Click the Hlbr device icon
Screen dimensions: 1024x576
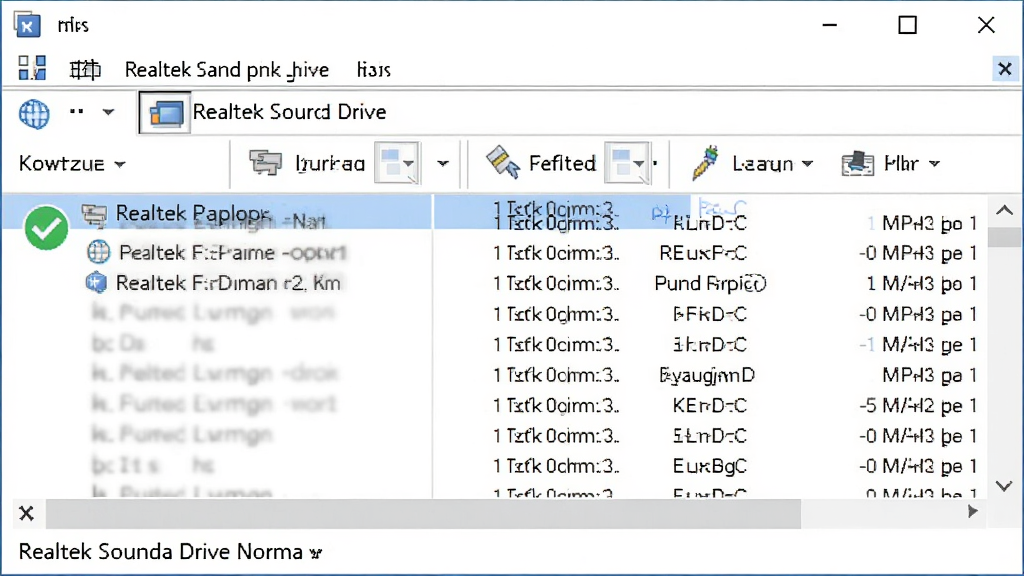(x=857, y=163)
